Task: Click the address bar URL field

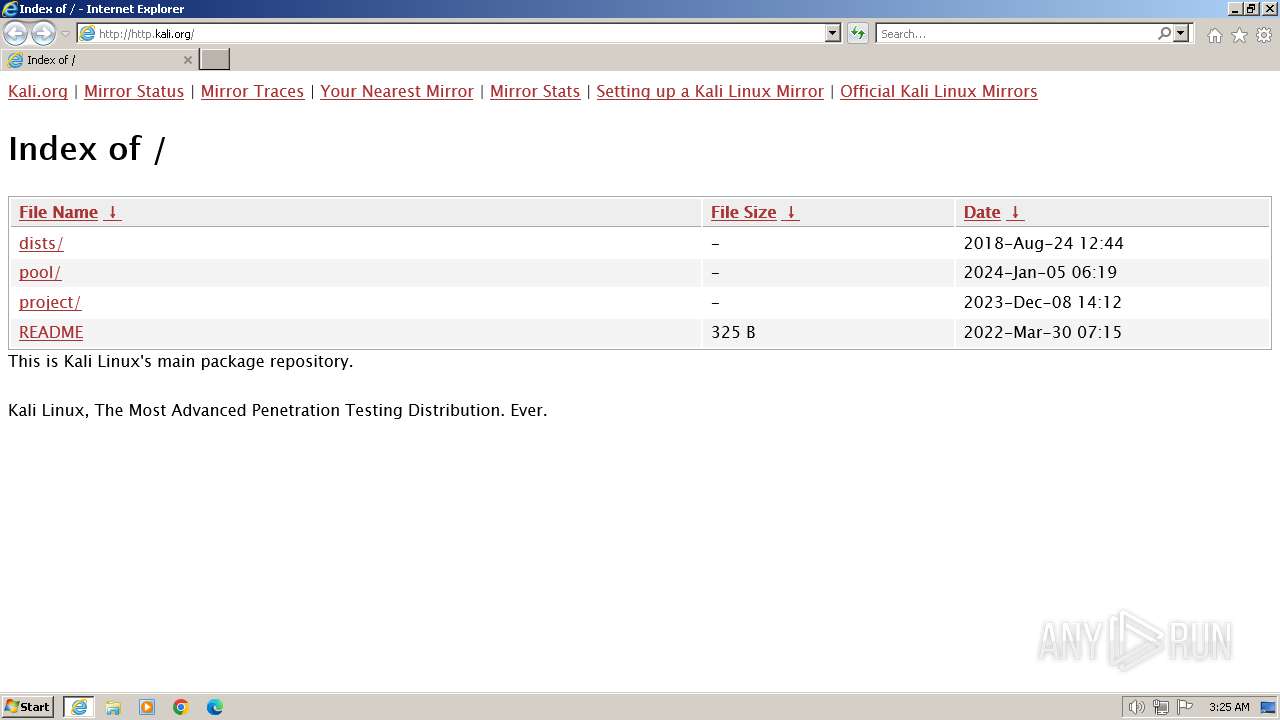Action: pos(451,34)
